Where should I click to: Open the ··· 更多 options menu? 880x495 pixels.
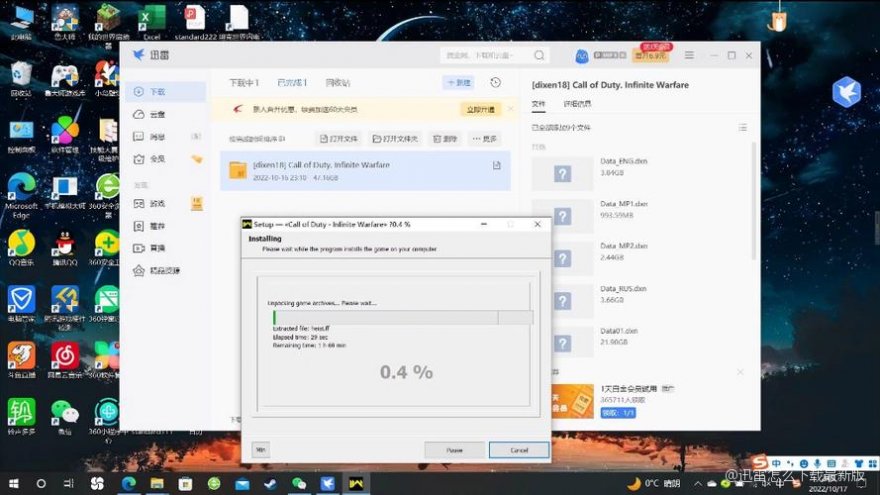pos(484,139)
